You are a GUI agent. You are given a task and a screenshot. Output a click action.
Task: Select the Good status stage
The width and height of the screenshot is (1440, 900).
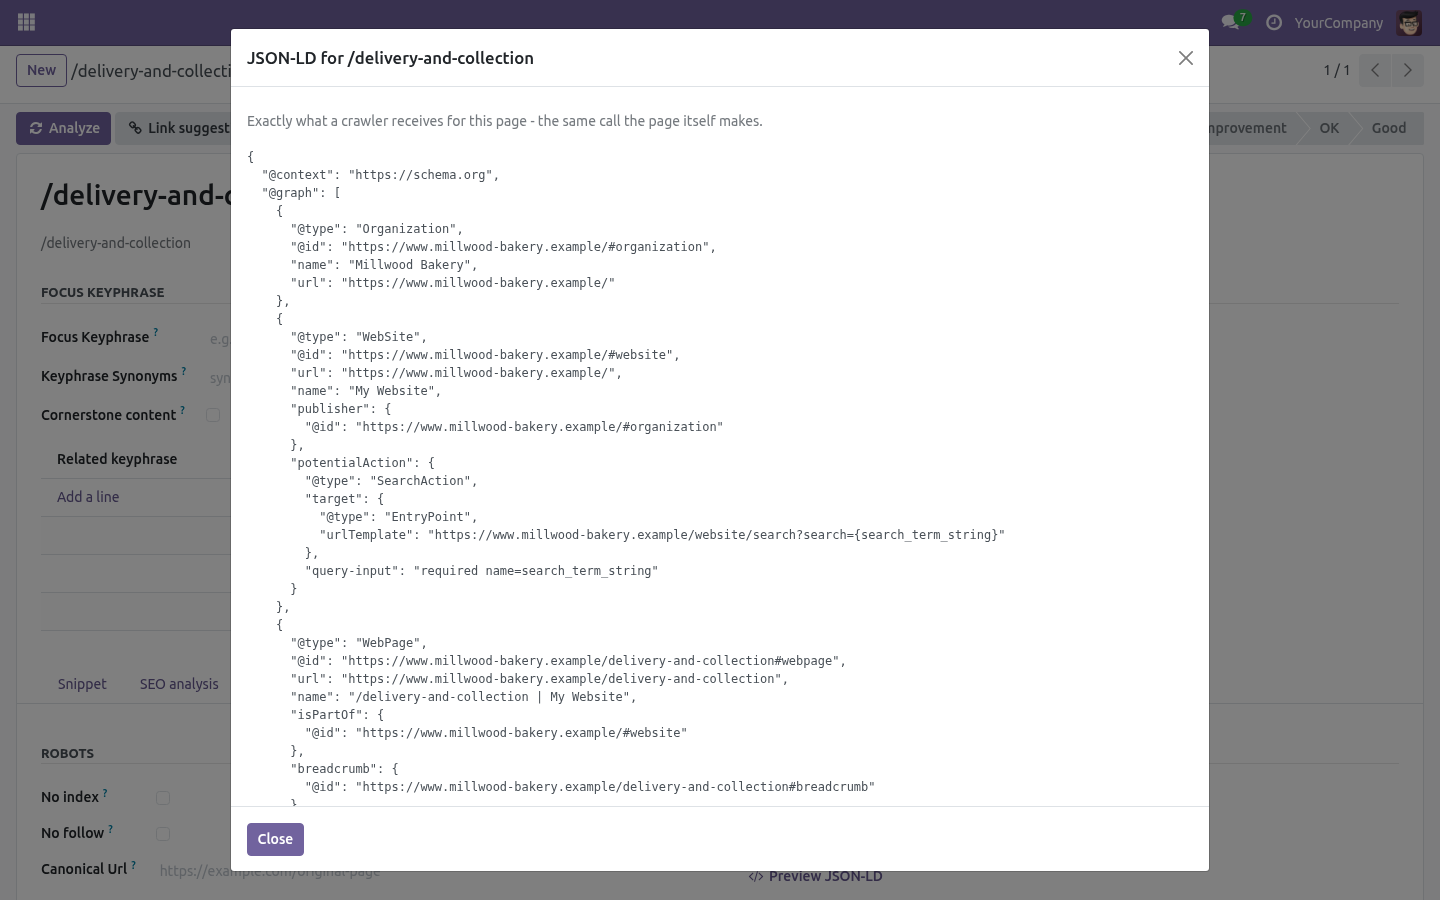coord(1388,128)
